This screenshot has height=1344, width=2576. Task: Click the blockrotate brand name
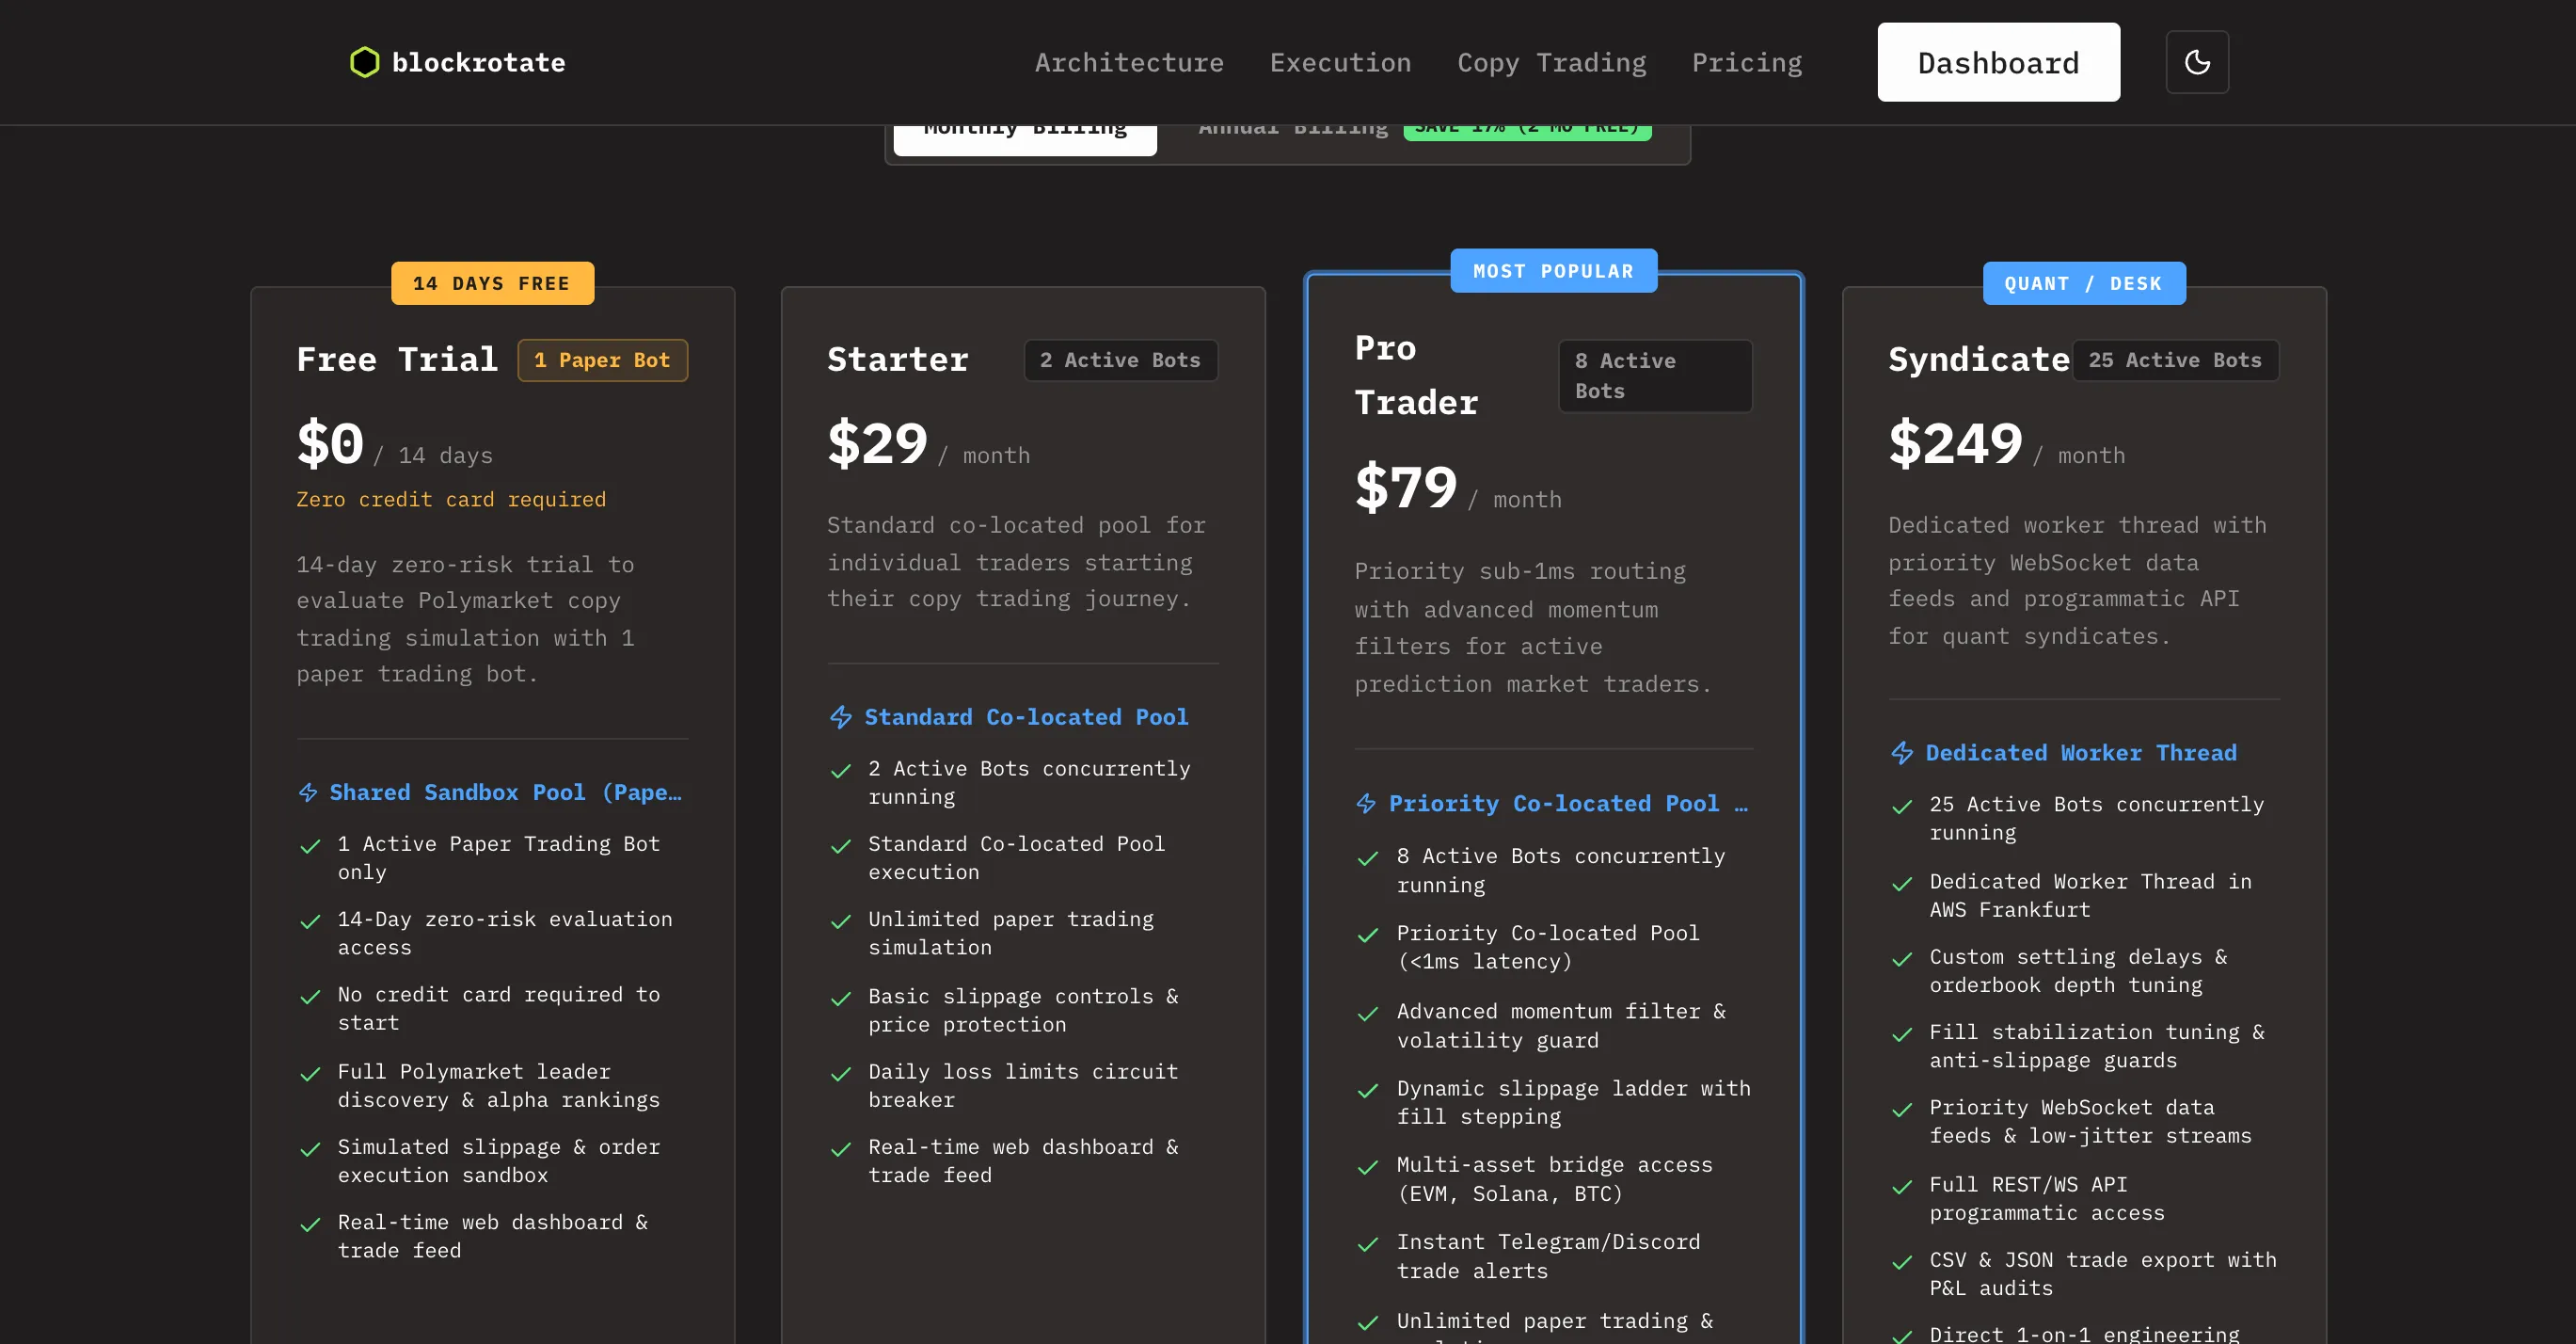tap(478, 62)
